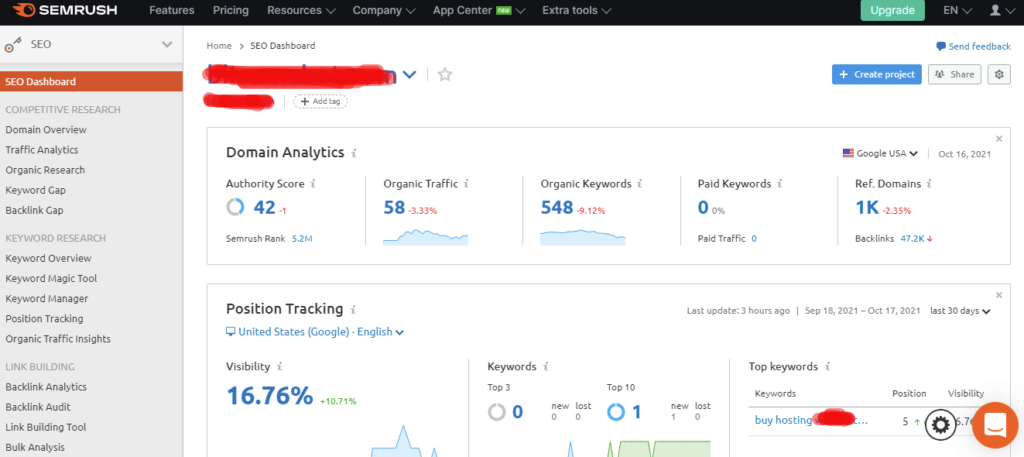Open Keyword Manager in sidebar
This screenshot has height=457, width=1024.
pyautogui.click(x=46, y=298)
